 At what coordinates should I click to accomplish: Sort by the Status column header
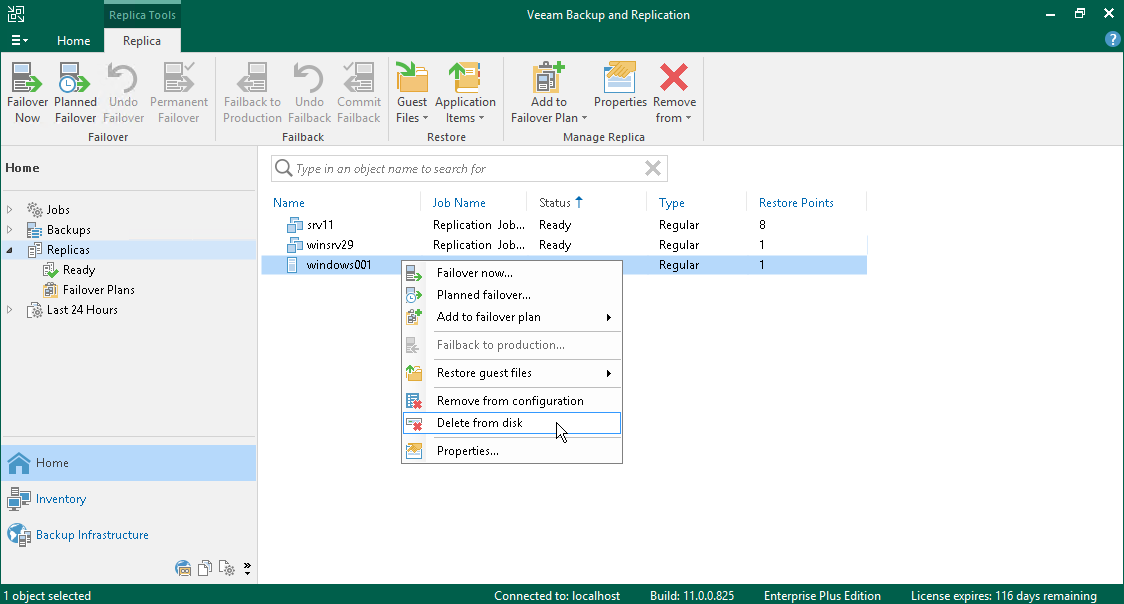(554, 203)
